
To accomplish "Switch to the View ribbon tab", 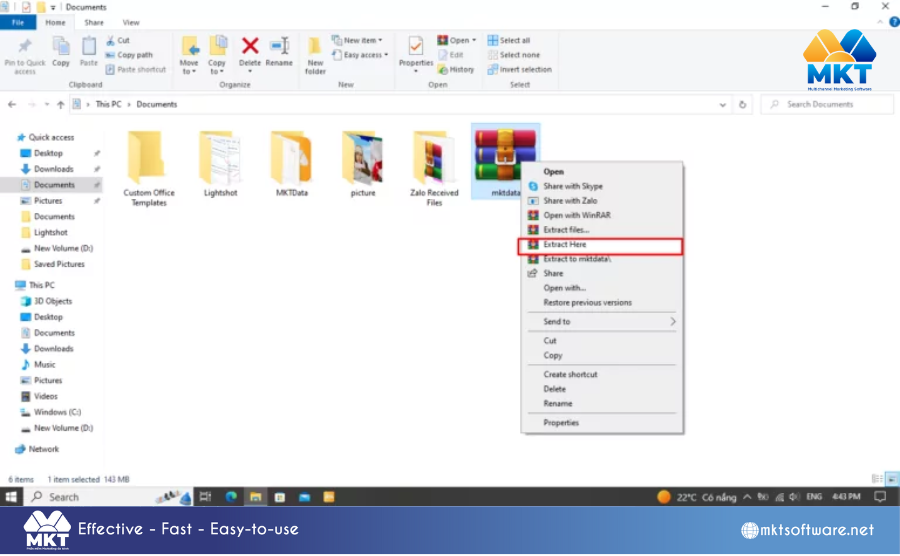I will [131, 22].
